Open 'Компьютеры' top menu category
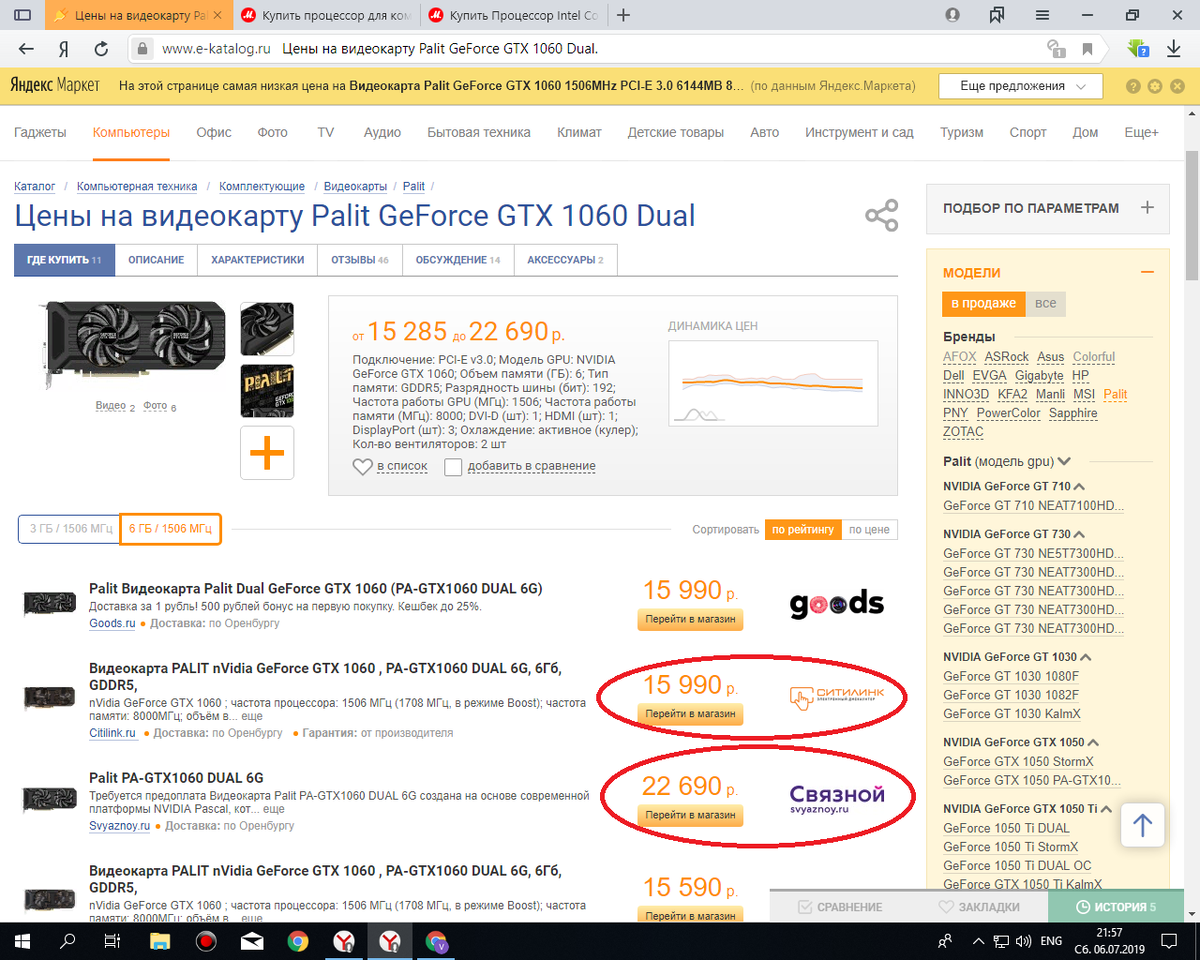Screen dimensions: 1200x960 131,132
